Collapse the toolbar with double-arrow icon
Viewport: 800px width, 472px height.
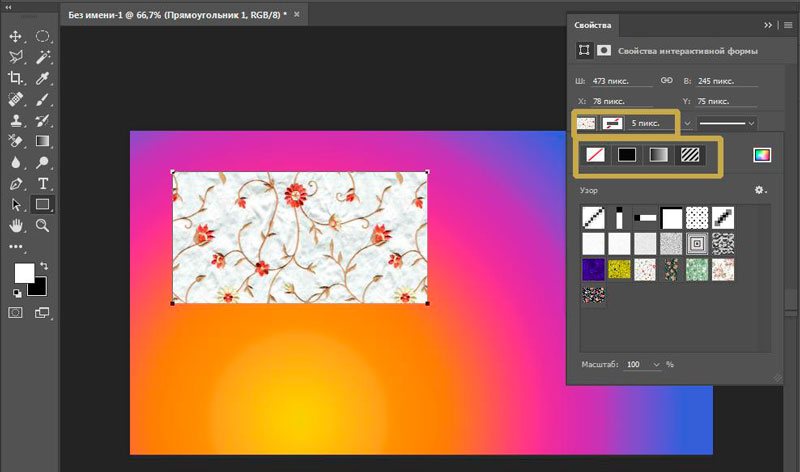click(x=8, y=8)
